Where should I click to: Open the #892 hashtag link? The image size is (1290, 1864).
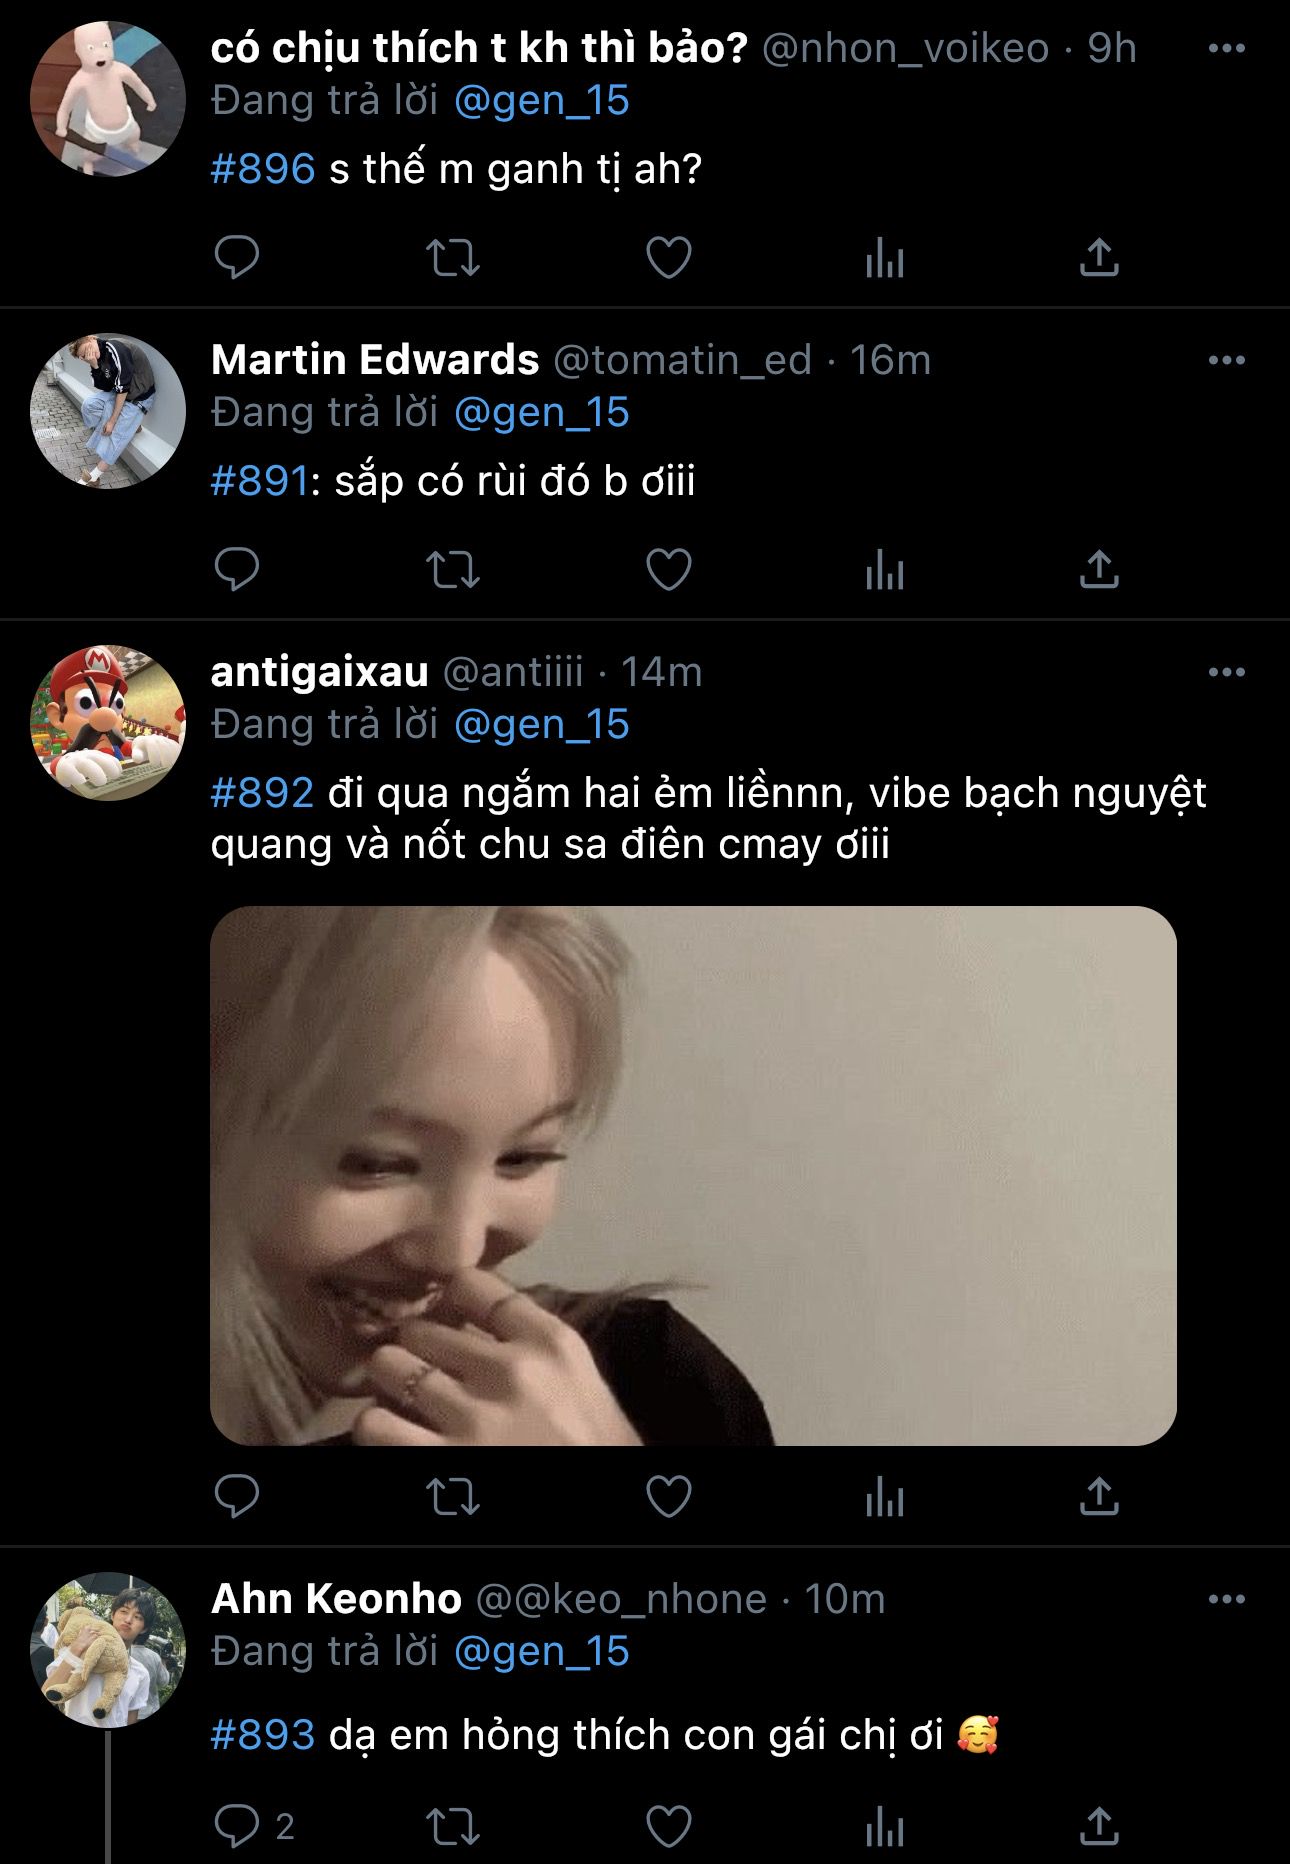click(262, 793)
